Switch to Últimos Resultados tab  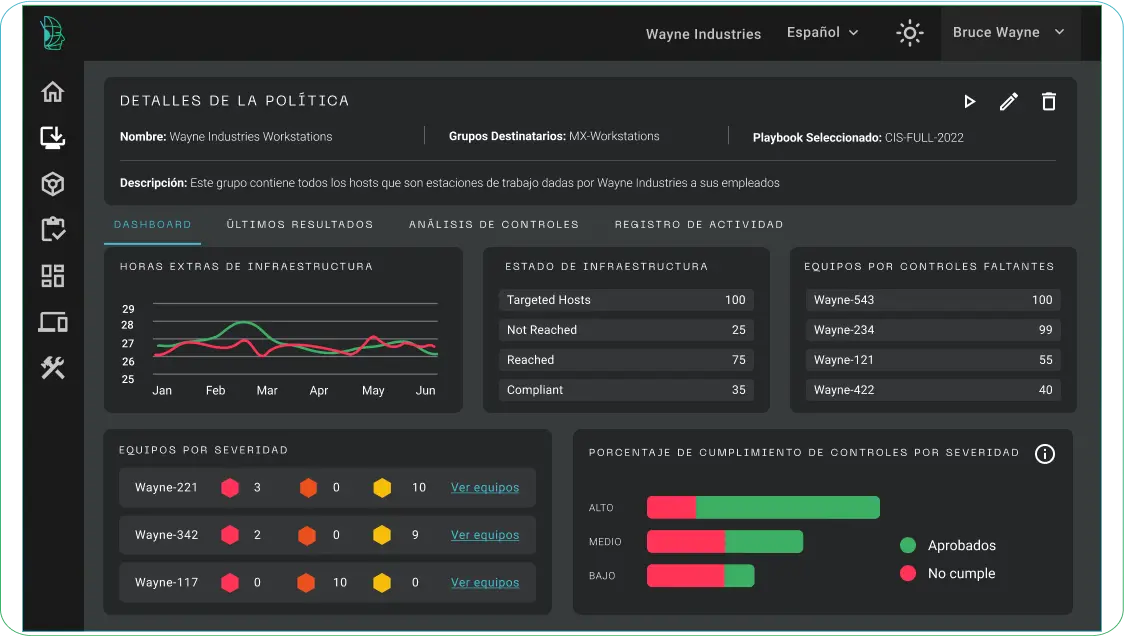[x=300, y=224]
